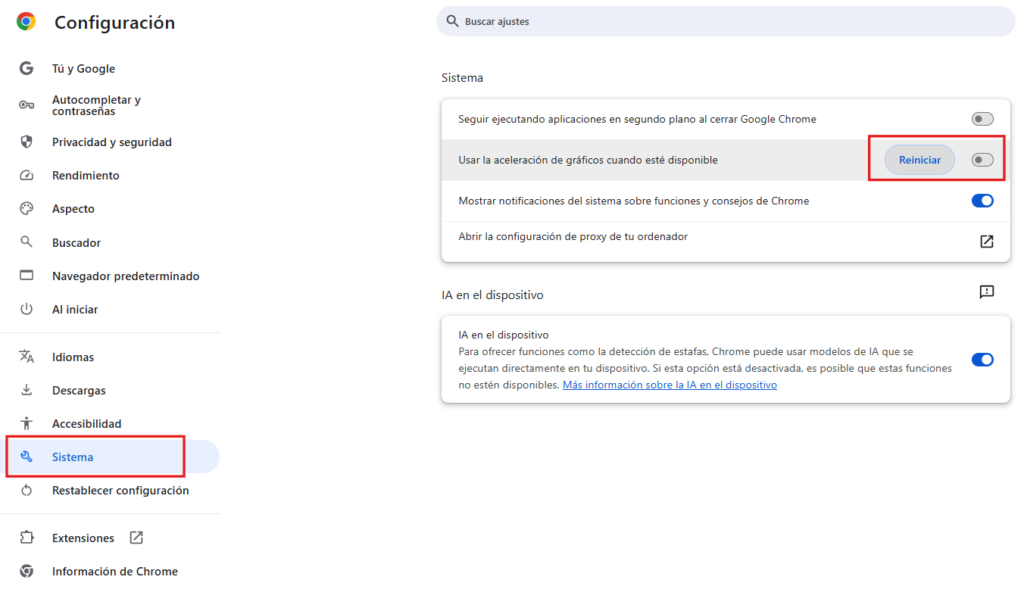Click the feedback icon beside IA en el dispositivo
The image size is (1024, 608).
[x=987, y=291]
